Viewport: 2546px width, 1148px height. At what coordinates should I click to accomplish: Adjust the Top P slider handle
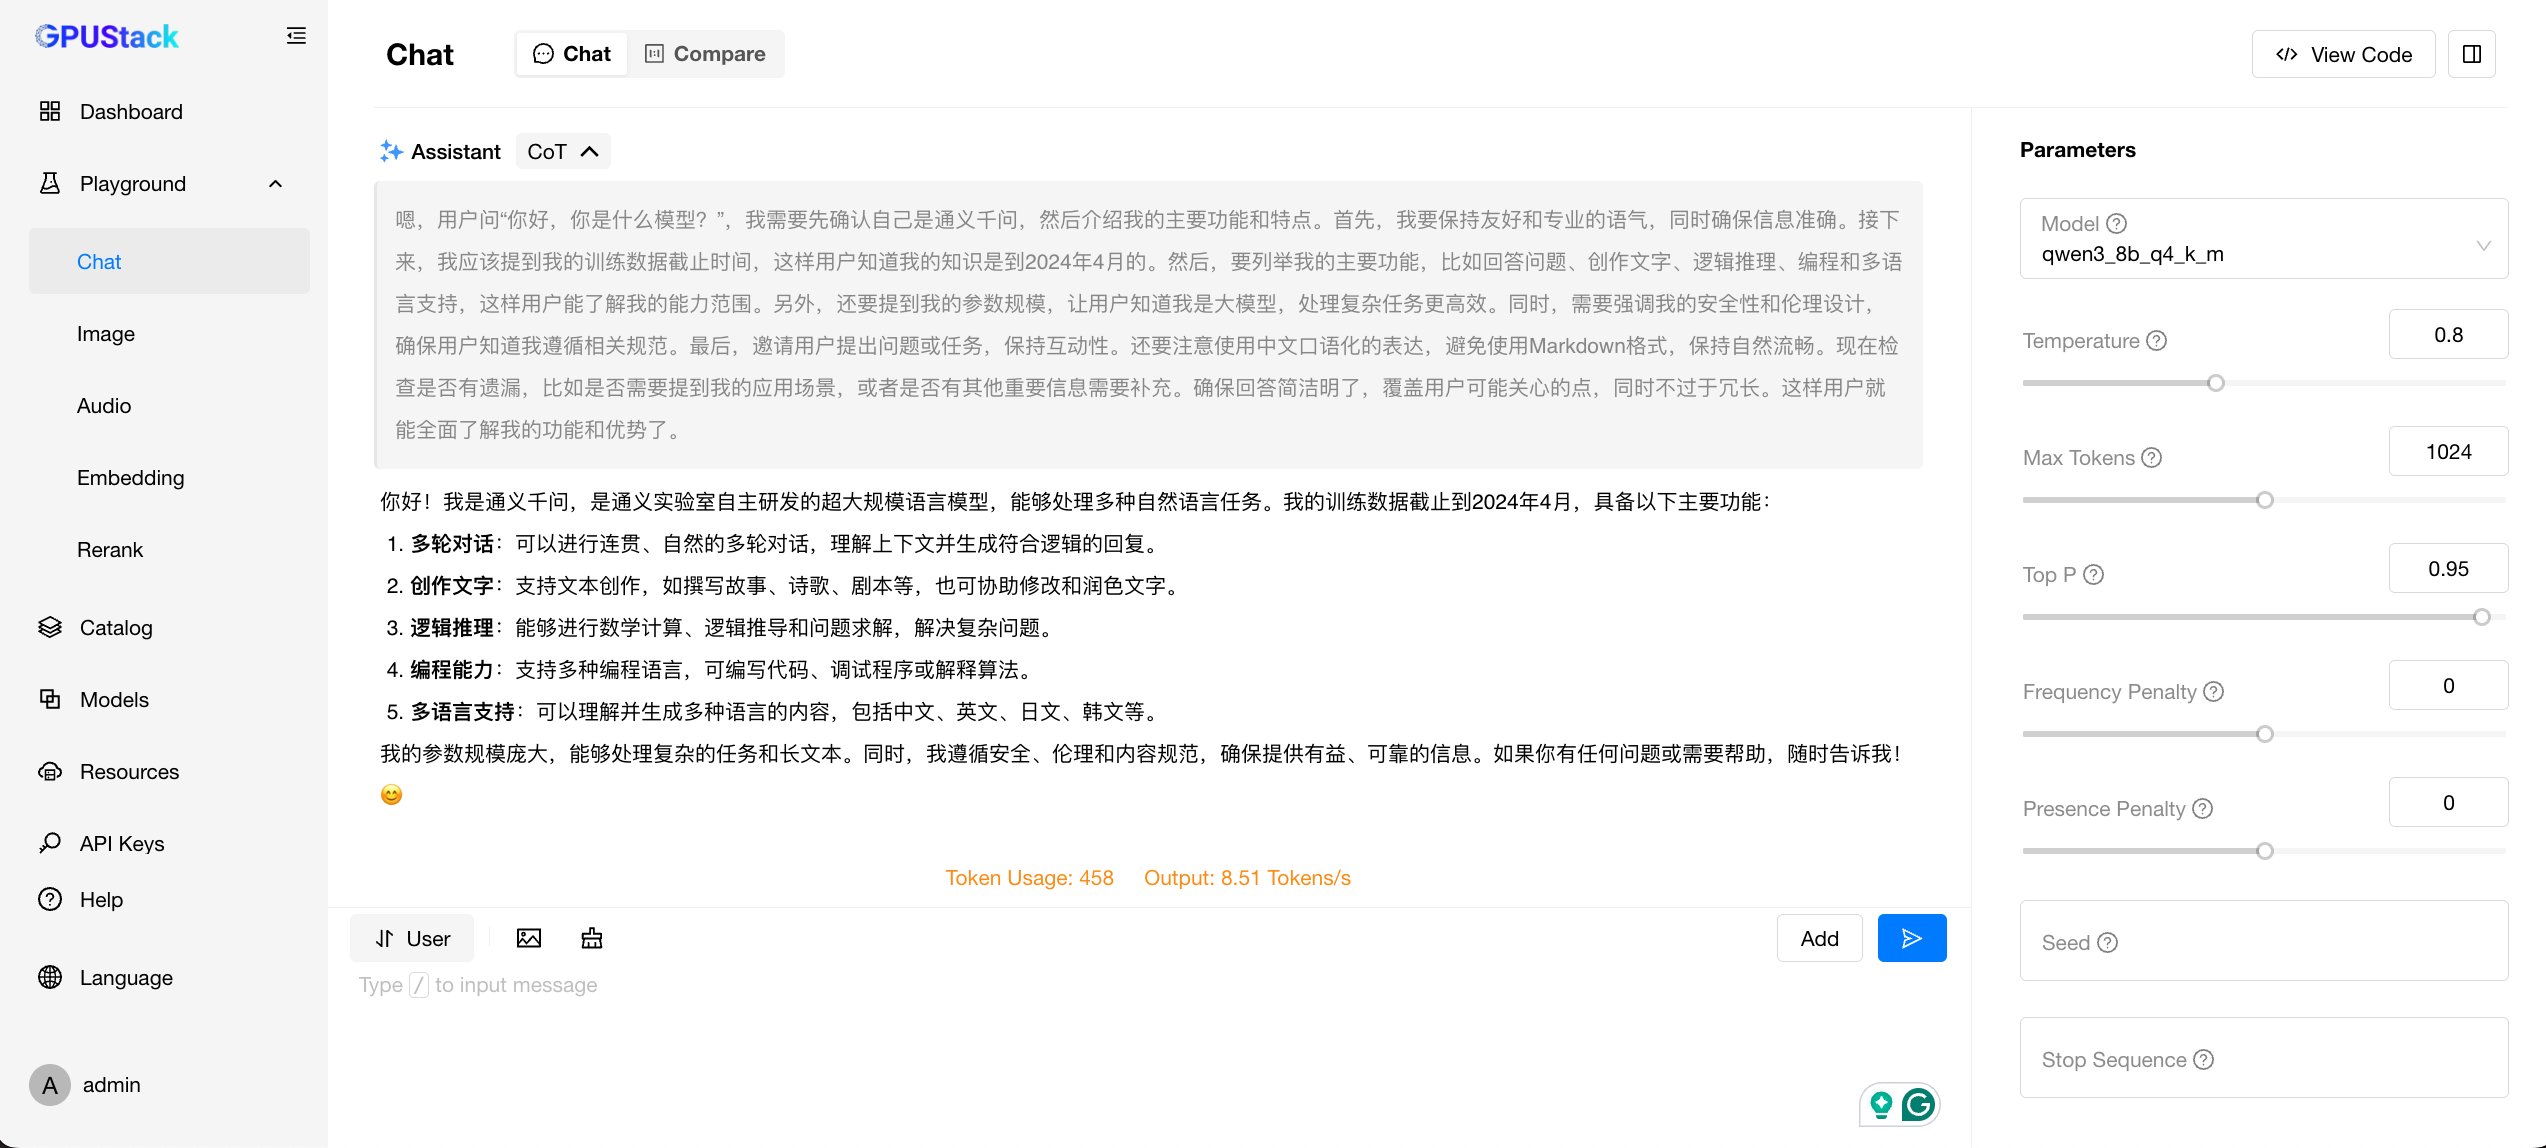2482,617
